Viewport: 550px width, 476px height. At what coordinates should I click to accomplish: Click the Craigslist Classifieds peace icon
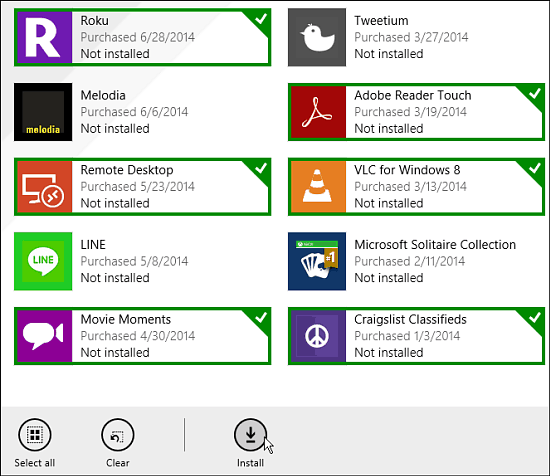(318, 336)
